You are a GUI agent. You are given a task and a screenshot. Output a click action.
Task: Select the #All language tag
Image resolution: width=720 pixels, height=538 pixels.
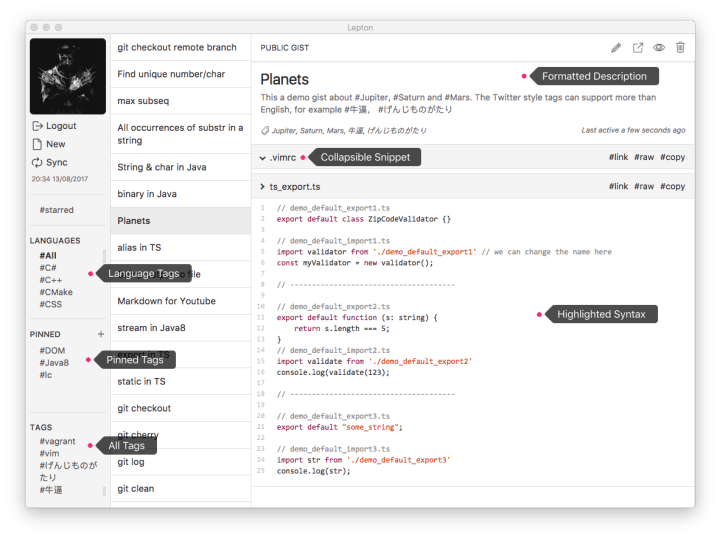48,256
